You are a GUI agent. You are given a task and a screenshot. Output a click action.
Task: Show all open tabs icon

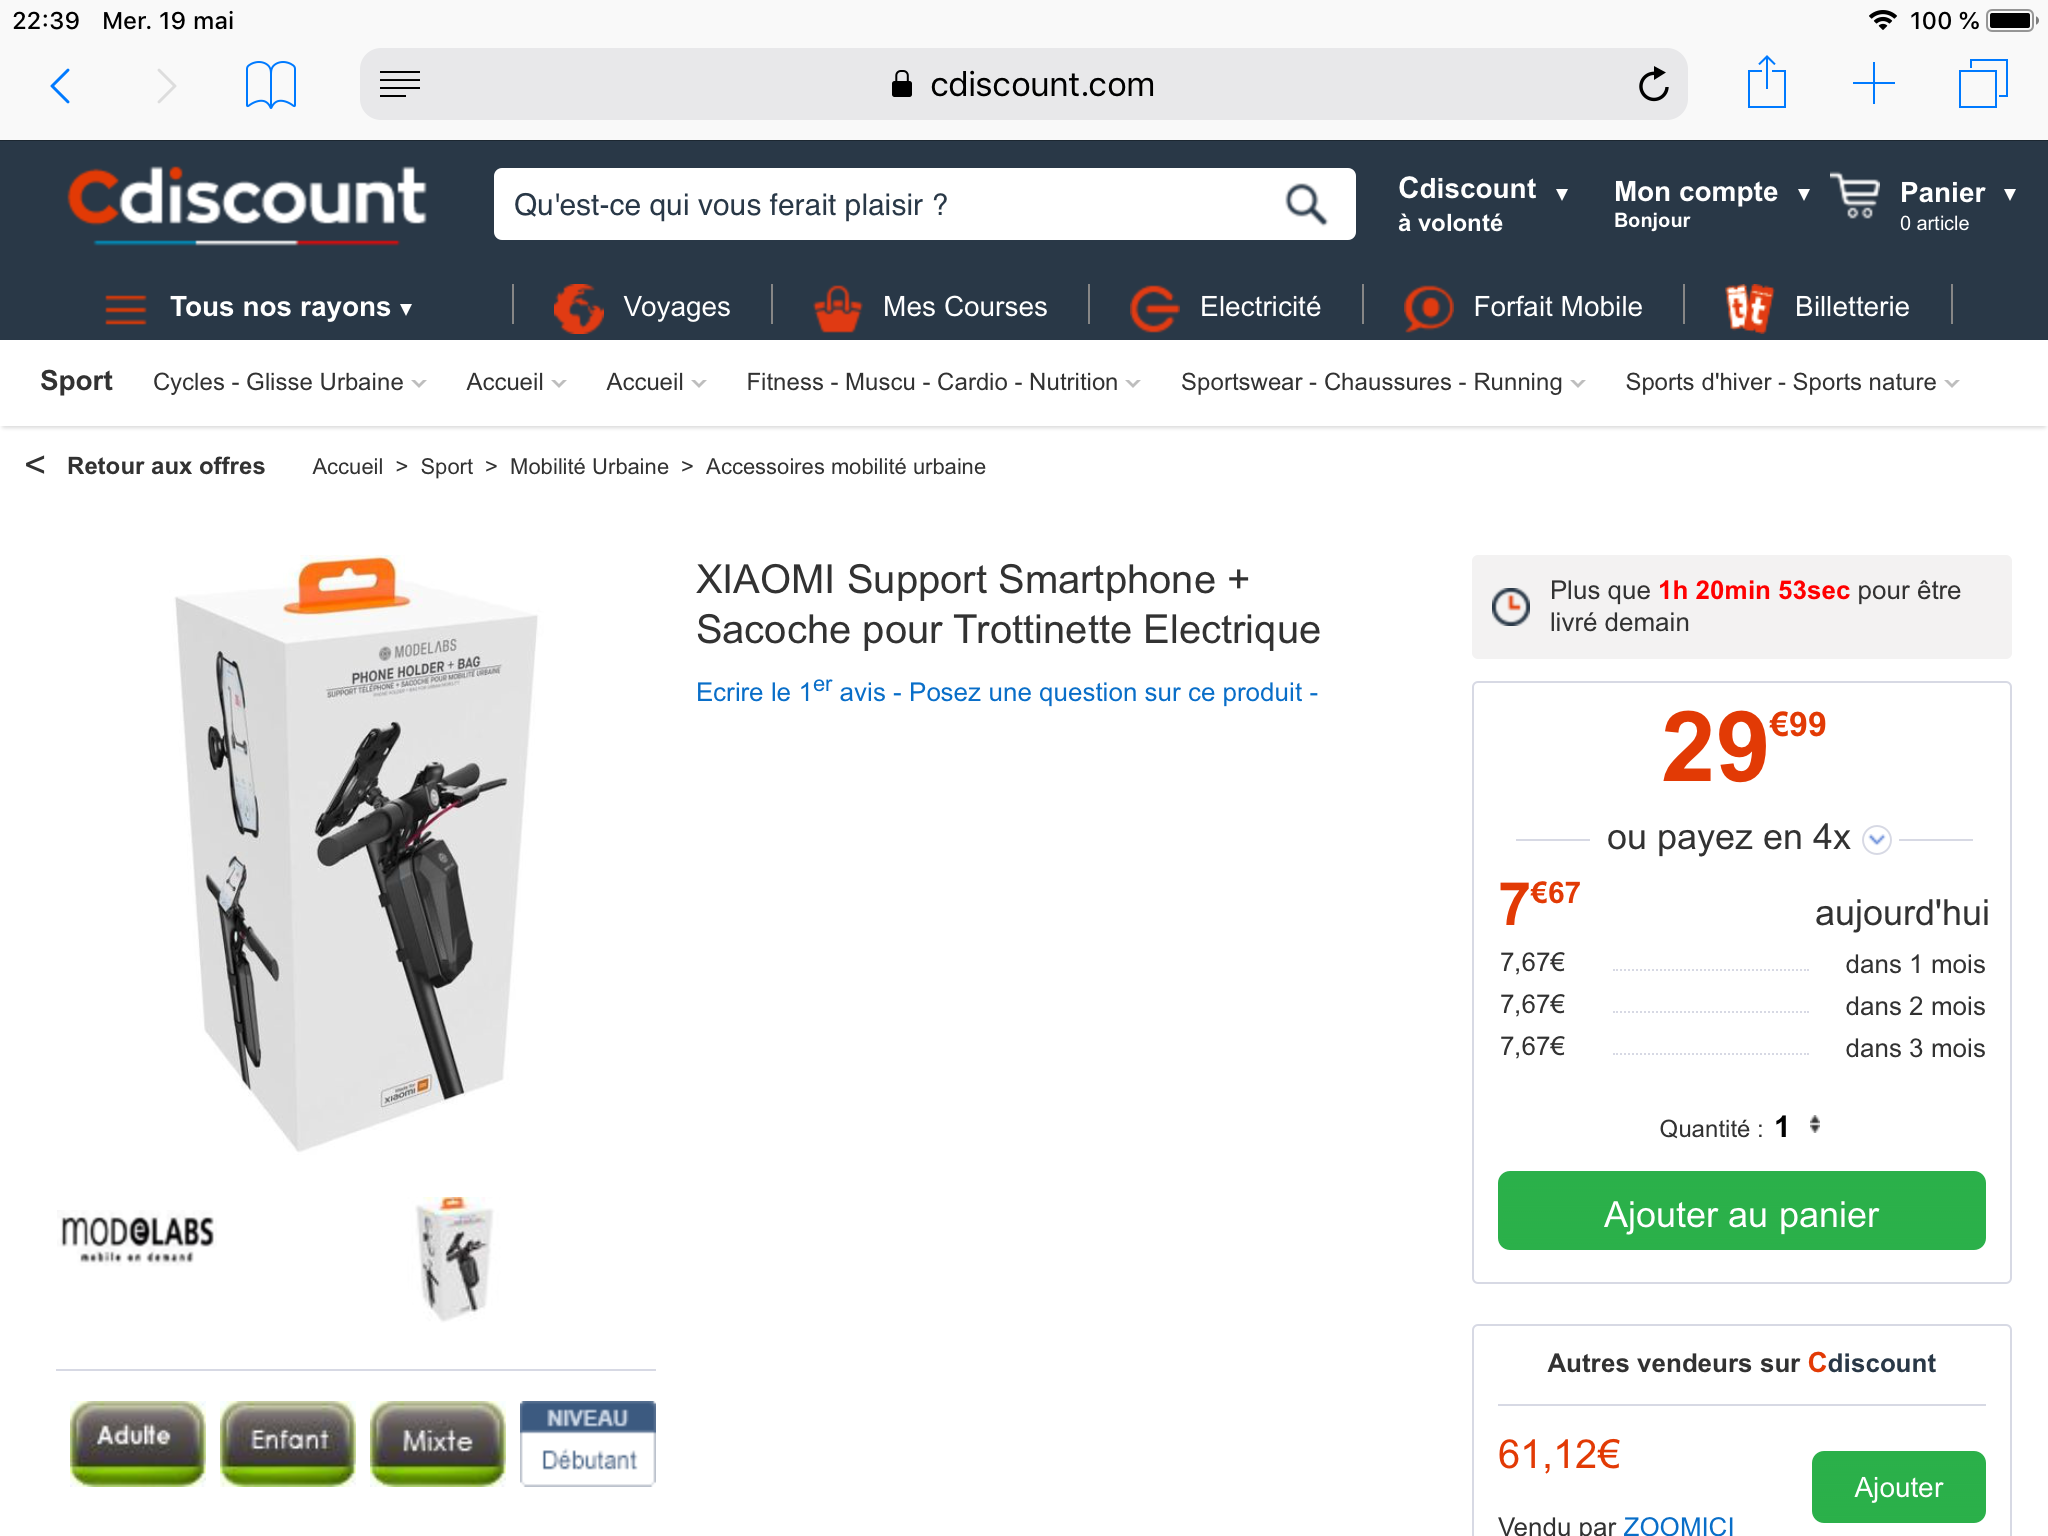(1982, 84)
